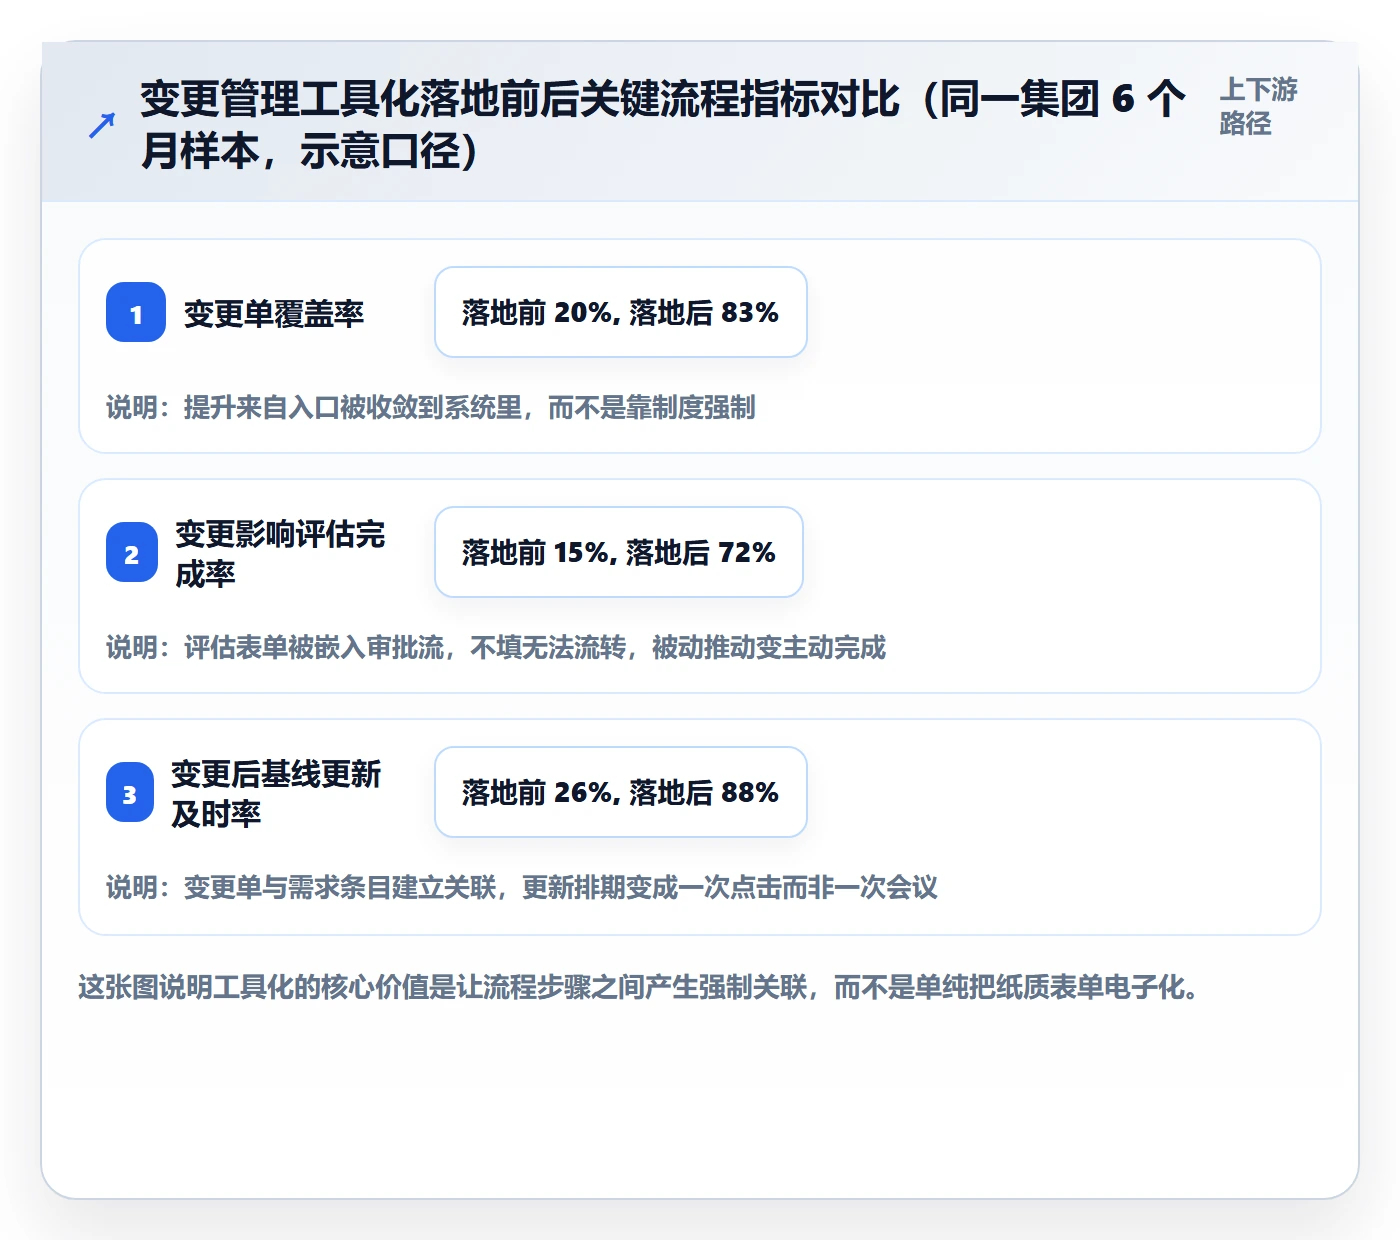Click the blue upward trend arrow icon
Image resolution: width=1400 pixels, height=1240 pixels.
(x=102, y=125)
